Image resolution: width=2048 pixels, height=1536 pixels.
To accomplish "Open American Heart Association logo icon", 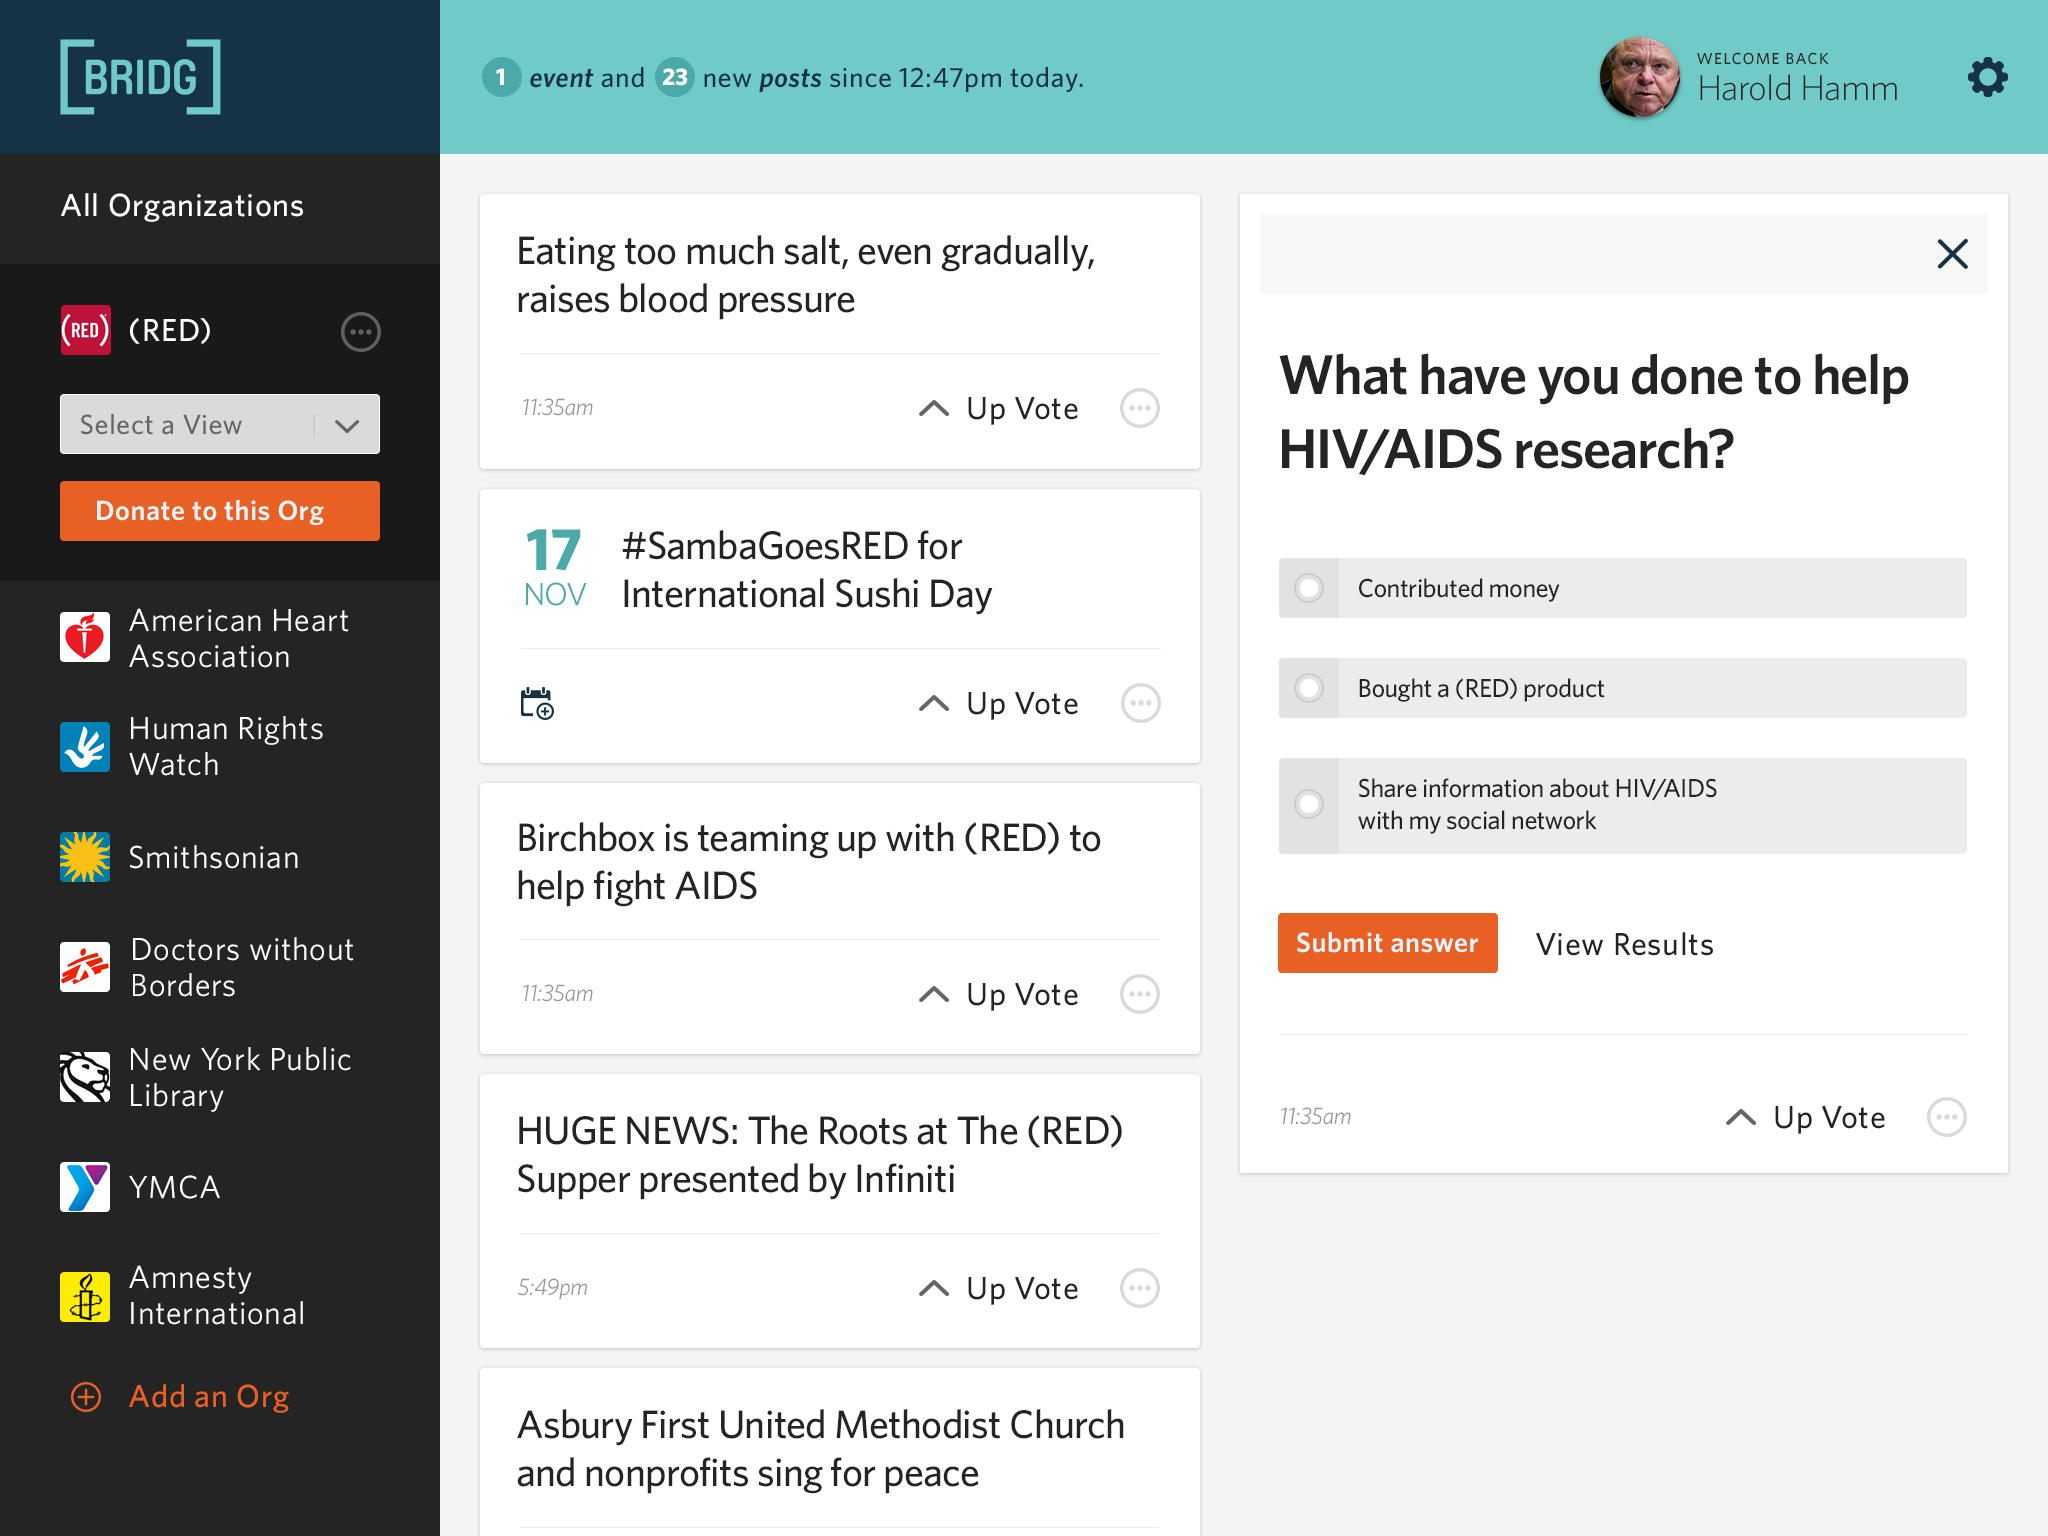I will point(85,637).
